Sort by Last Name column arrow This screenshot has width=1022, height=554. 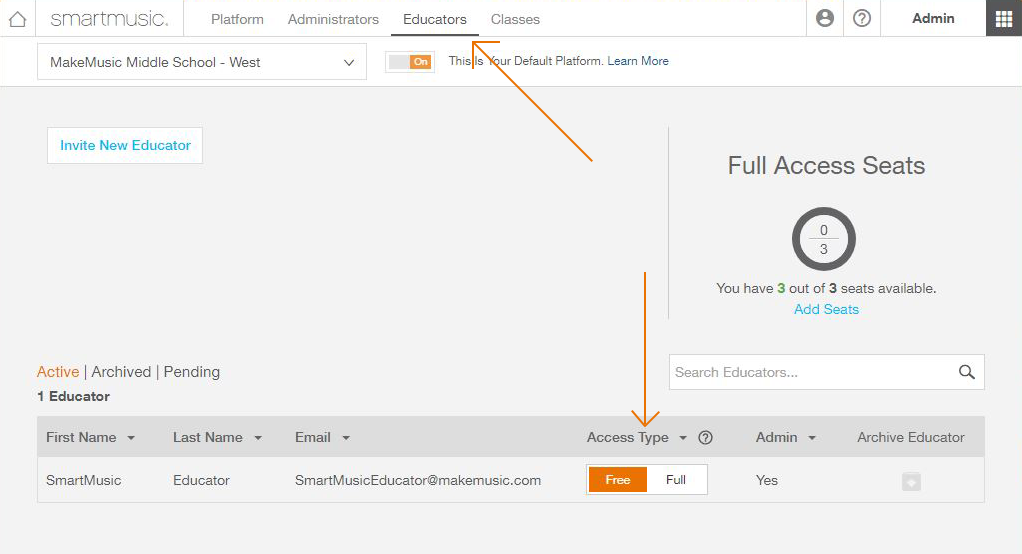pyautogui.click(x=258, y=438)
